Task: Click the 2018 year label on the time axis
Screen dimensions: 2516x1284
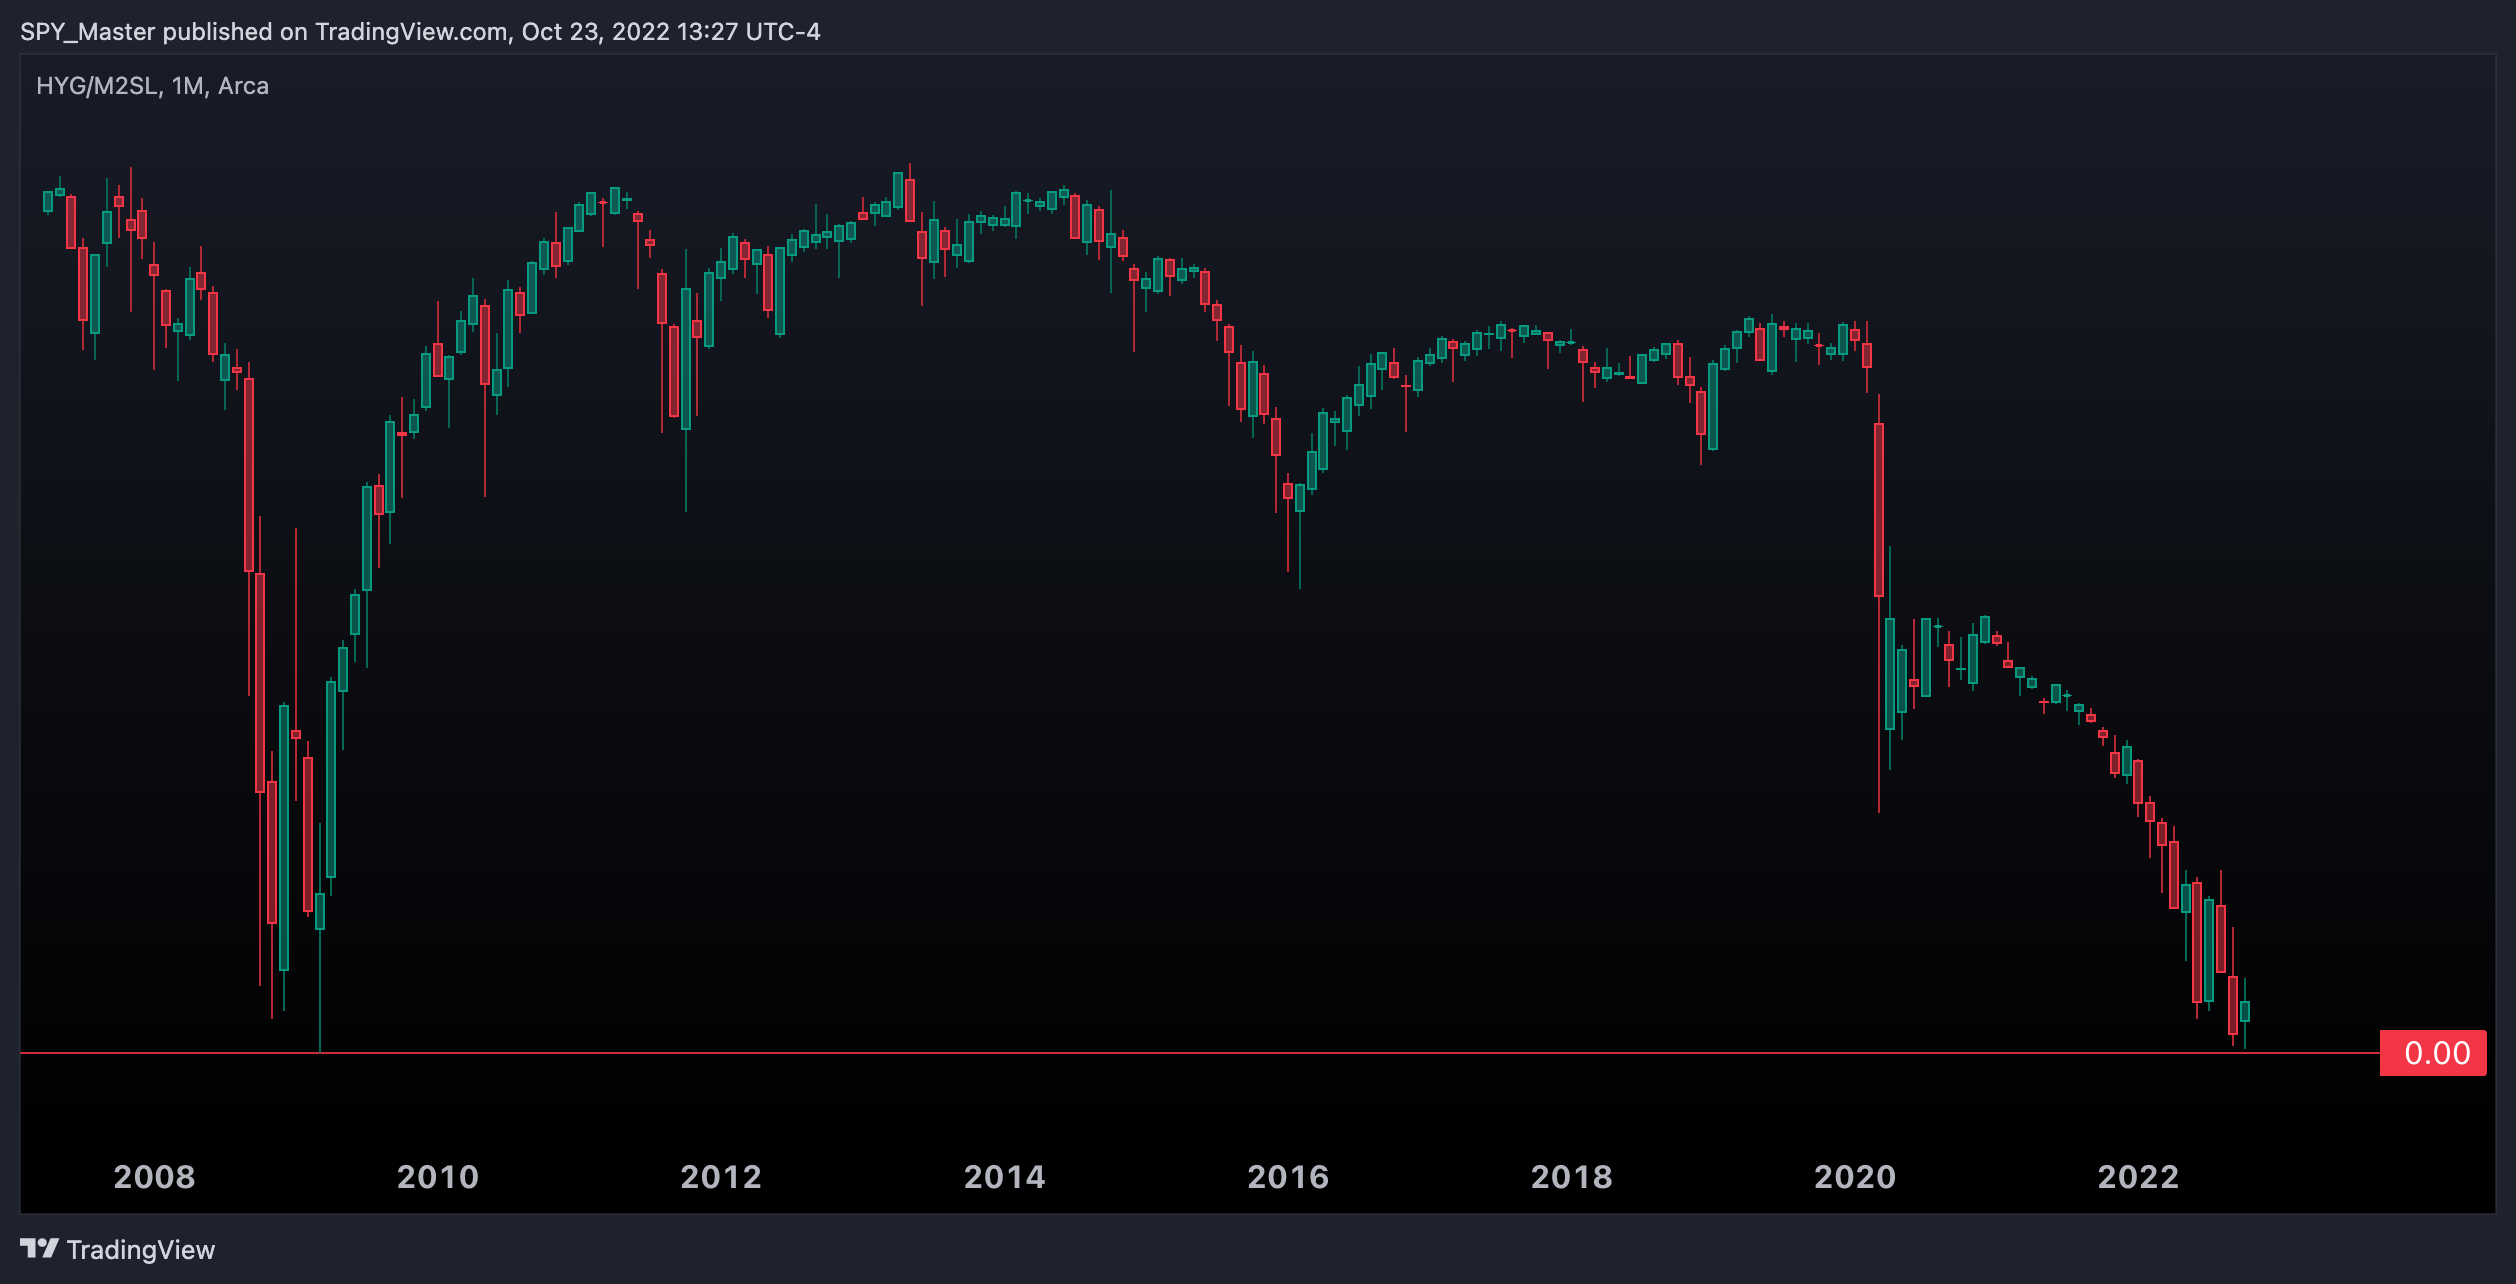Action: pos(1572,1177)
